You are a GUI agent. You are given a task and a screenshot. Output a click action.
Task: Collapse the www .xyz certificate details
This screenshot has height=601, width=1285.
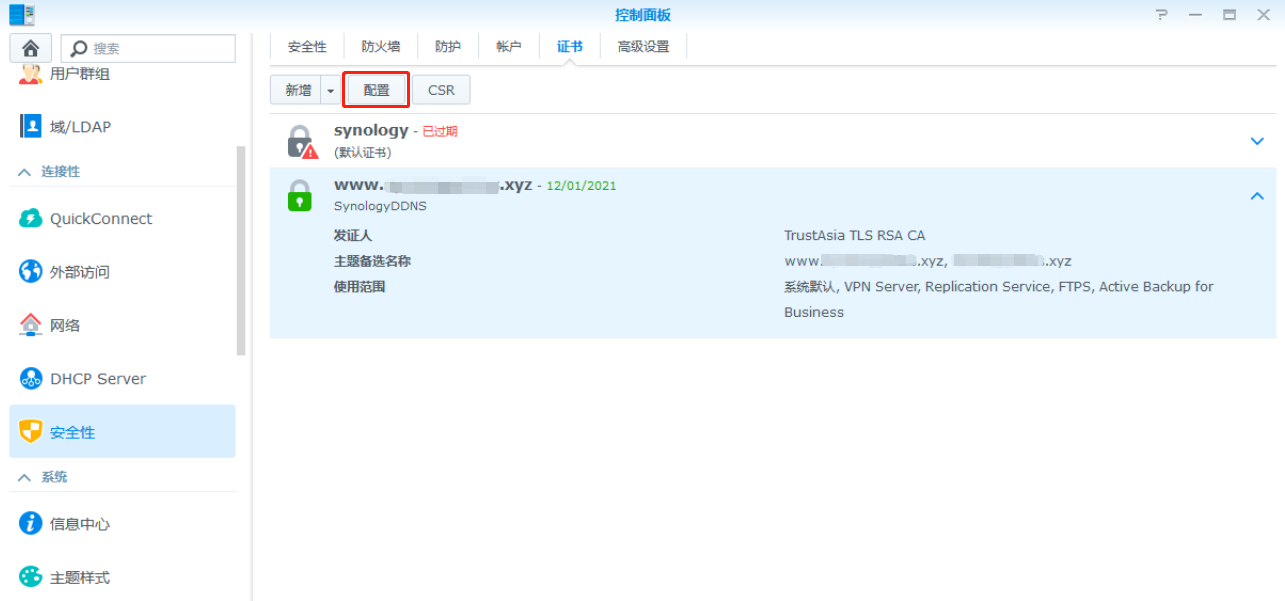point(1258,196)
